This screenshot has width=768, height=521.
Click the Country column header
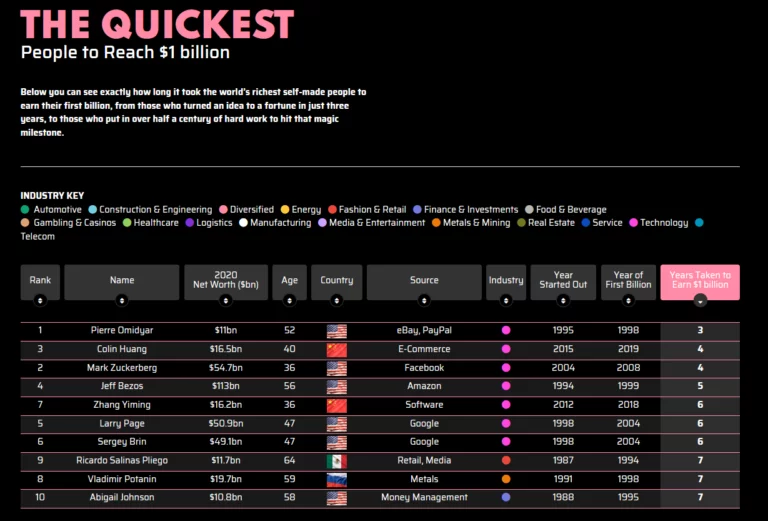click(x=336, y=281)
